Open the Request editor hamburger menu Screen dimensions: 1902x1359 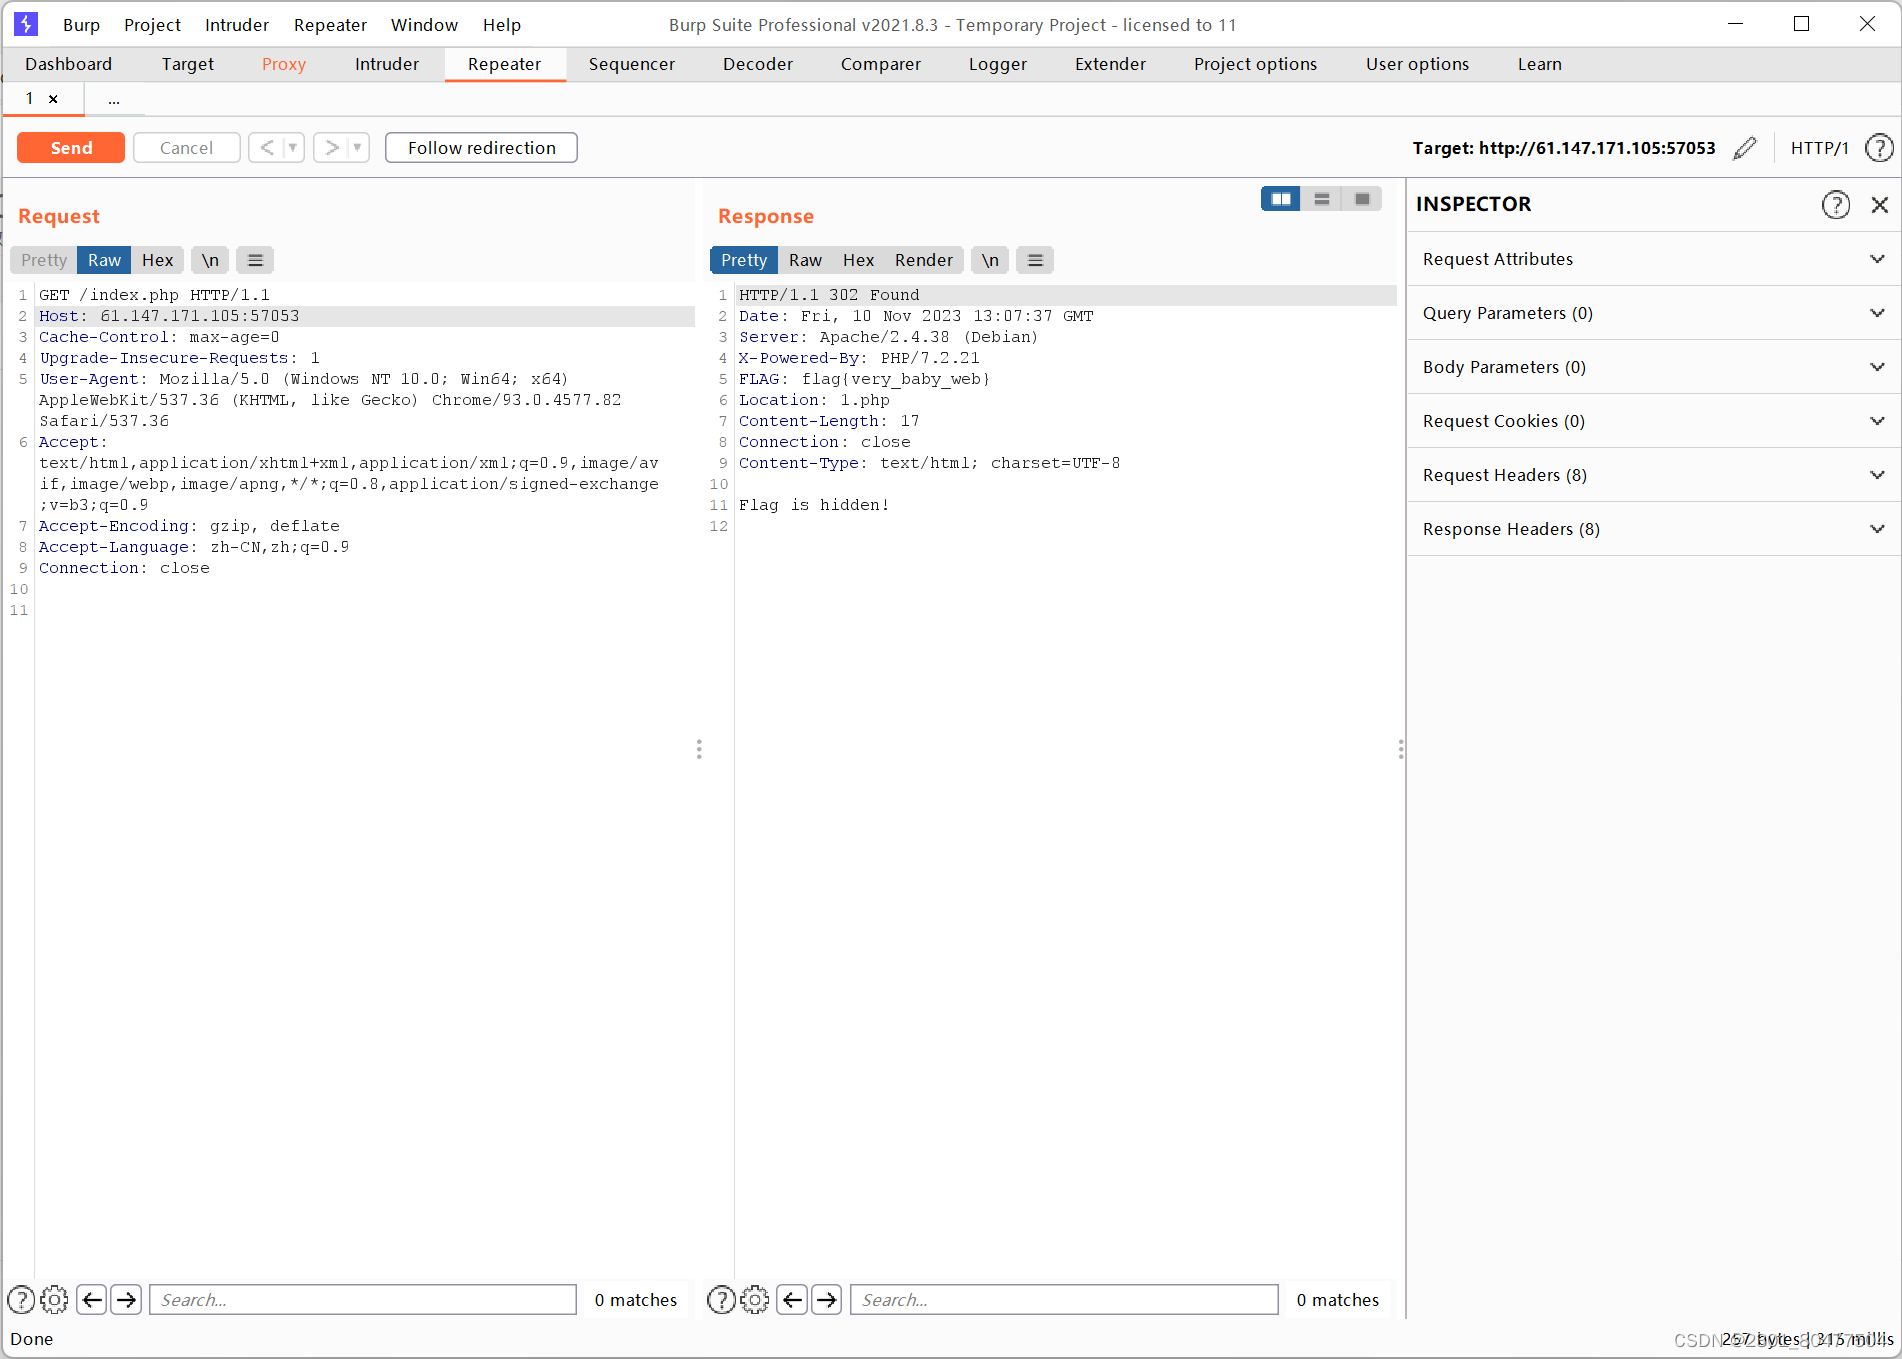(255, 260)
